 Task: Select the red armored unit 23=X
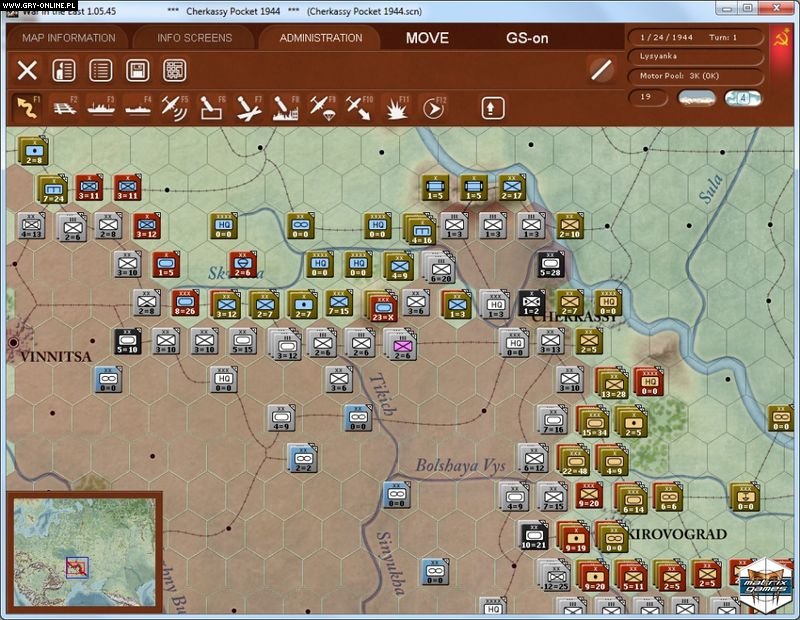pyautogui.click(x=383, y=307)
